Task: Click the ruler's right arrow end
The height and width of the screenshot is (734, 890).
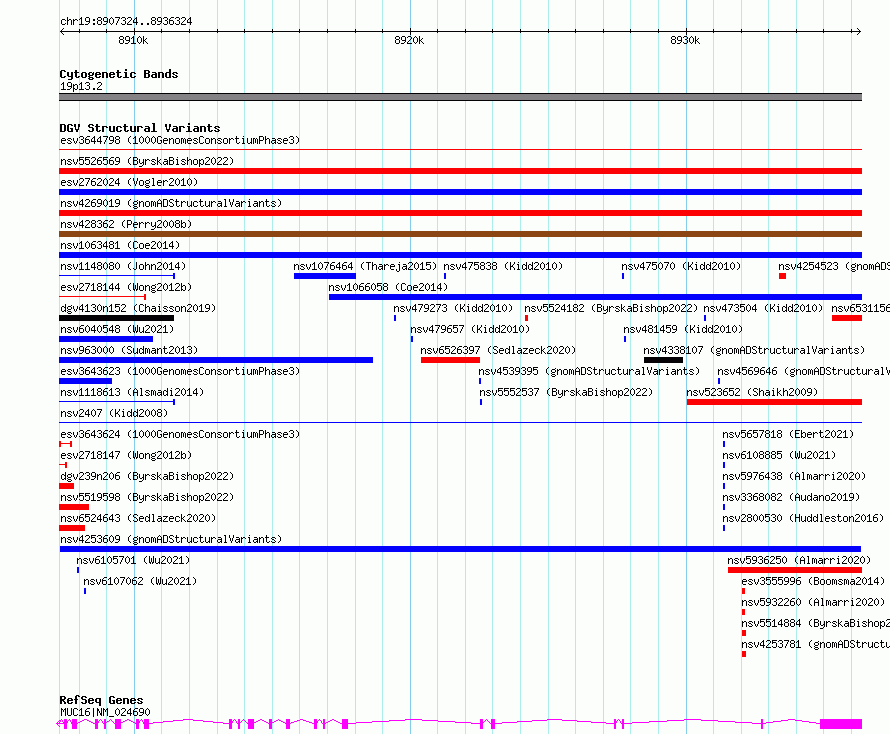Action: tap(859, 32)
